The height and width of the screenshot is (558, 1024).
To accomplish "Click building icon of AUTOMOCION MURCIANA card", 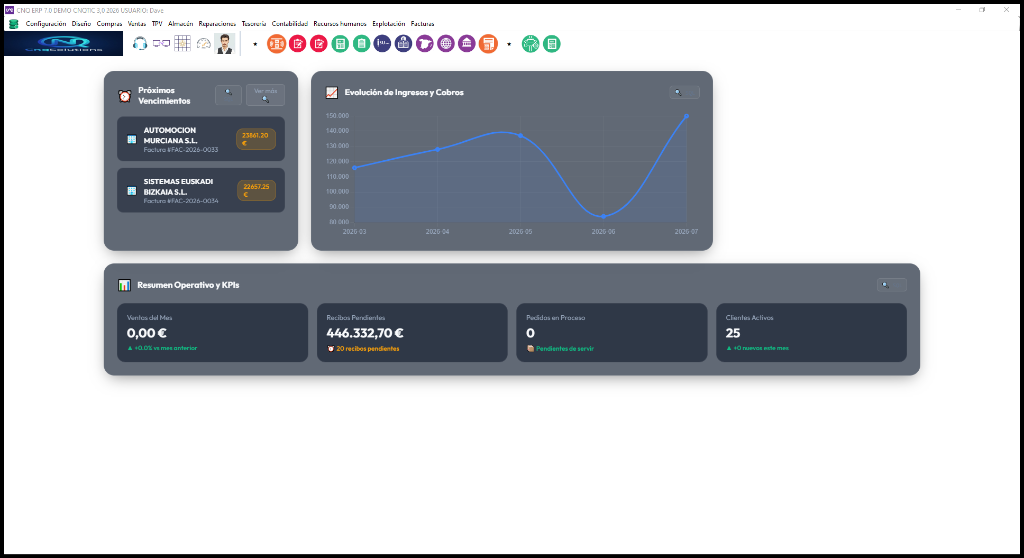I will [x=131, y=139].
